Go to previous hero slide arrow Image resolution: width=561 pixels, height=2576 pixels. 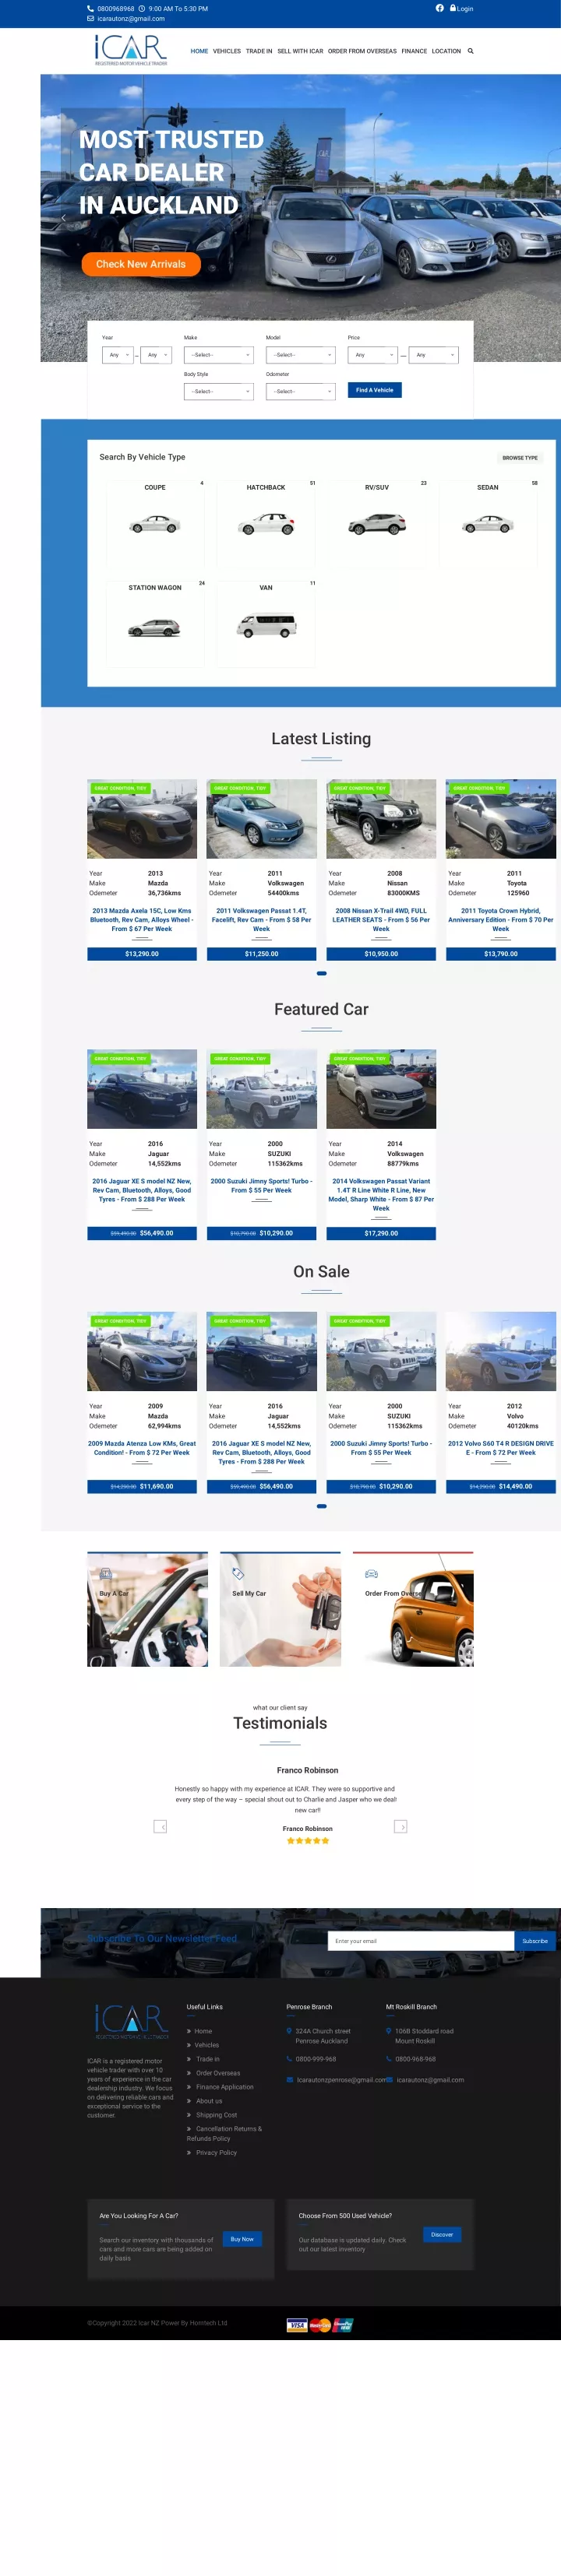[64, 218]
